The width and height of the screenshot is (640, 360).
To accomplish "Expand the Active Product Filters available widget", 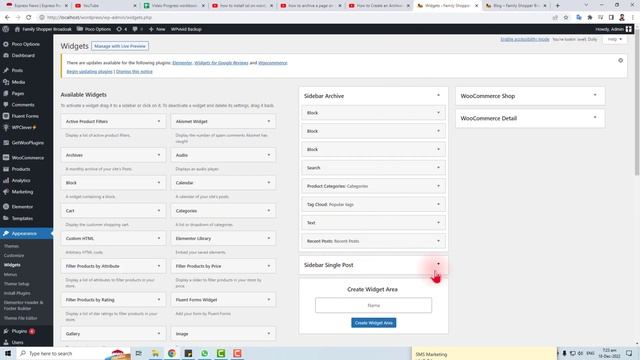I will pyautogui.click(x=159, y=121).
